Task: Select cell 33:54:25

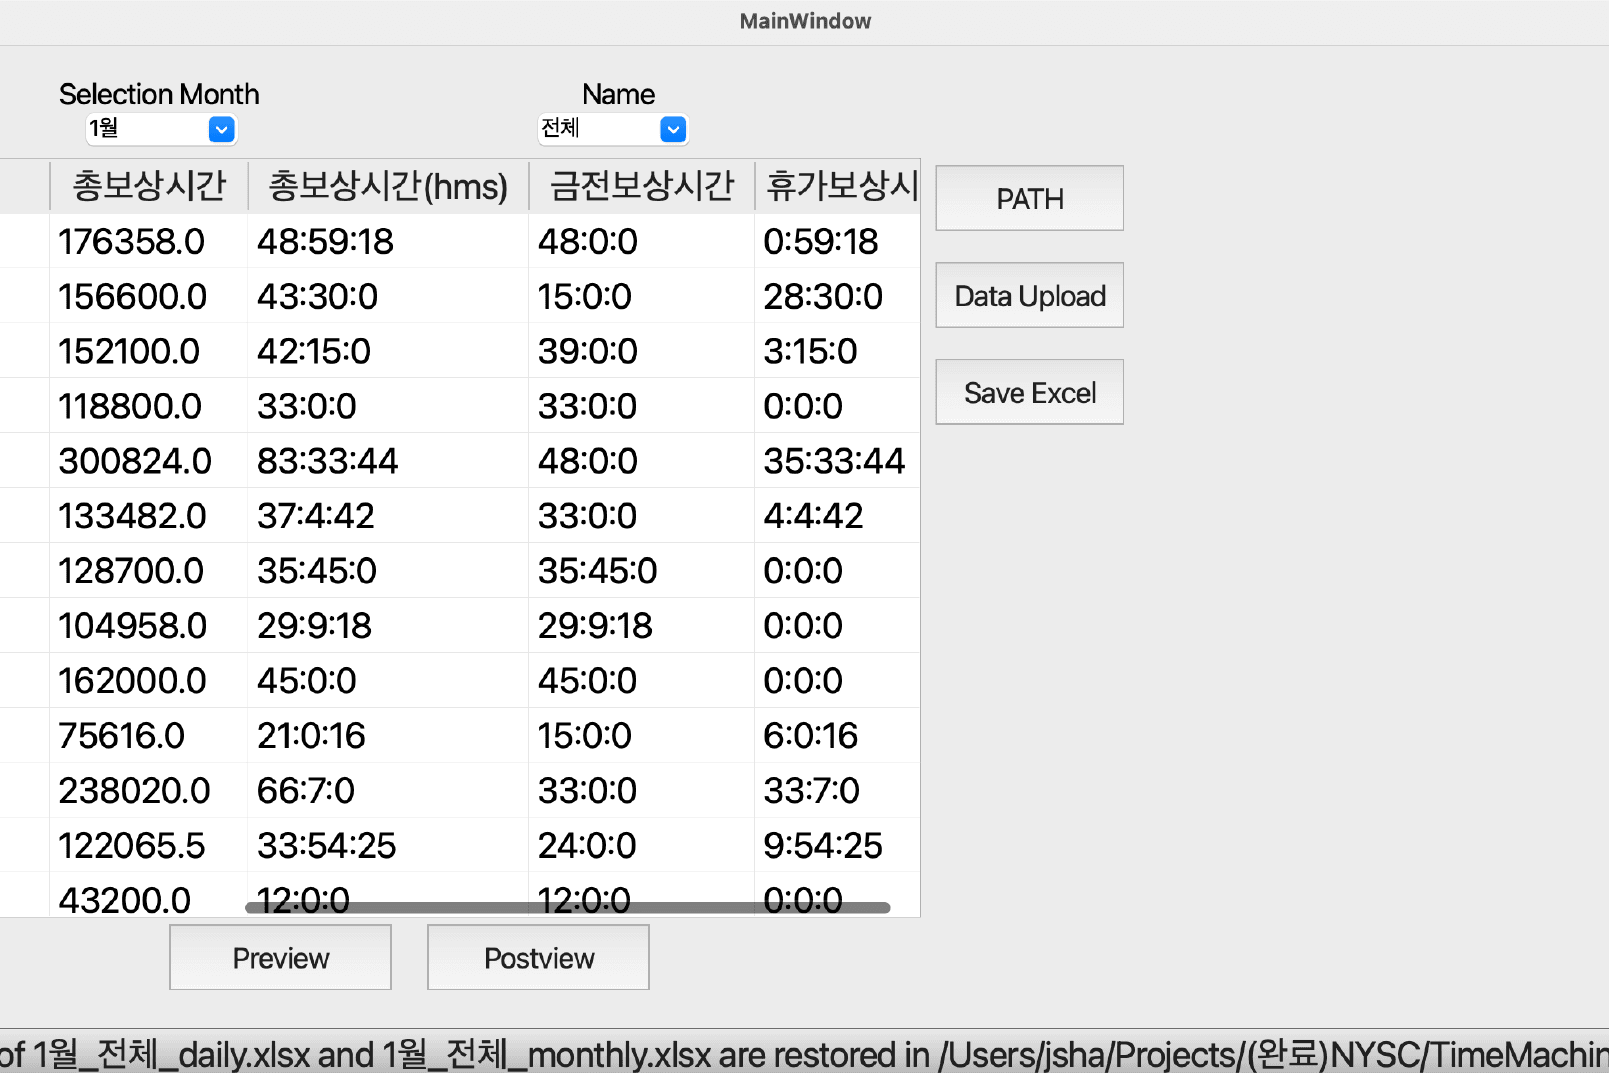Action: (388, 846)
